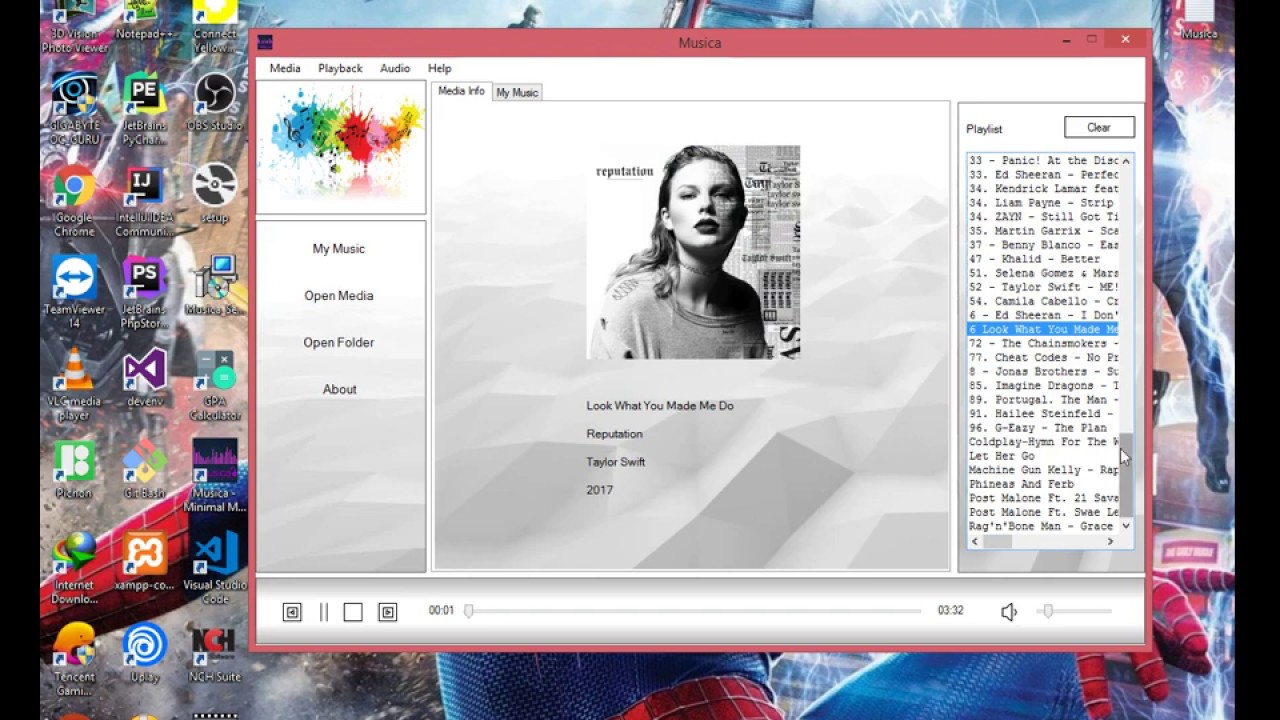Select '34. Kendrick Lamar feat' playlist row
This screenshot has height=720, width=1280.
(x=1043, y=188)
